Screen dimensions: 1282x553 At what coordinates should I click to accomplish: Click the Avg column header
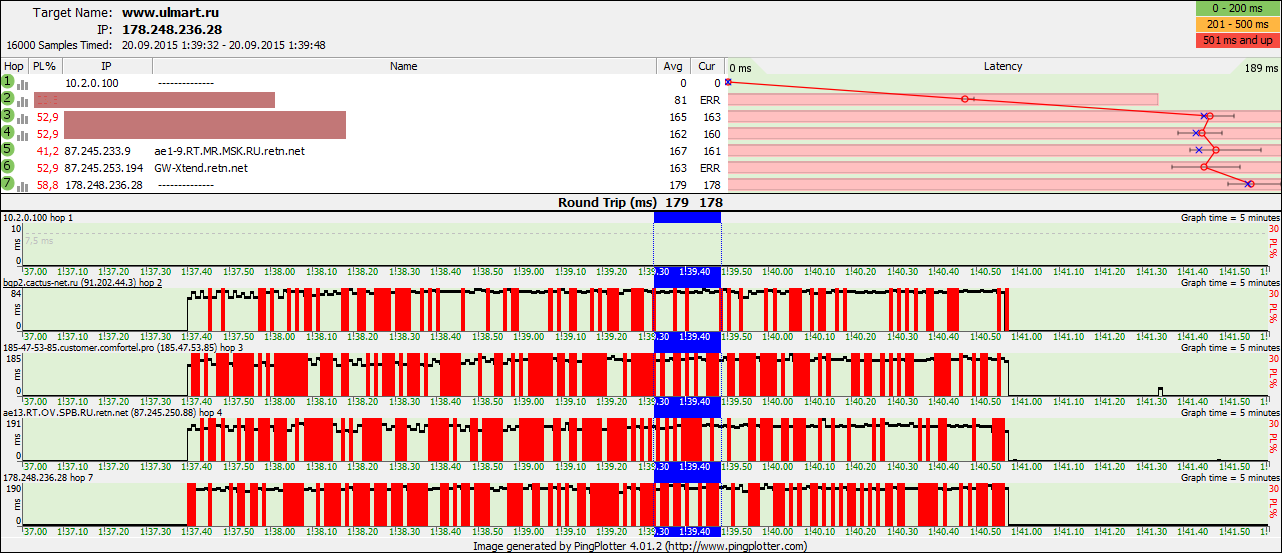point(673,66)
